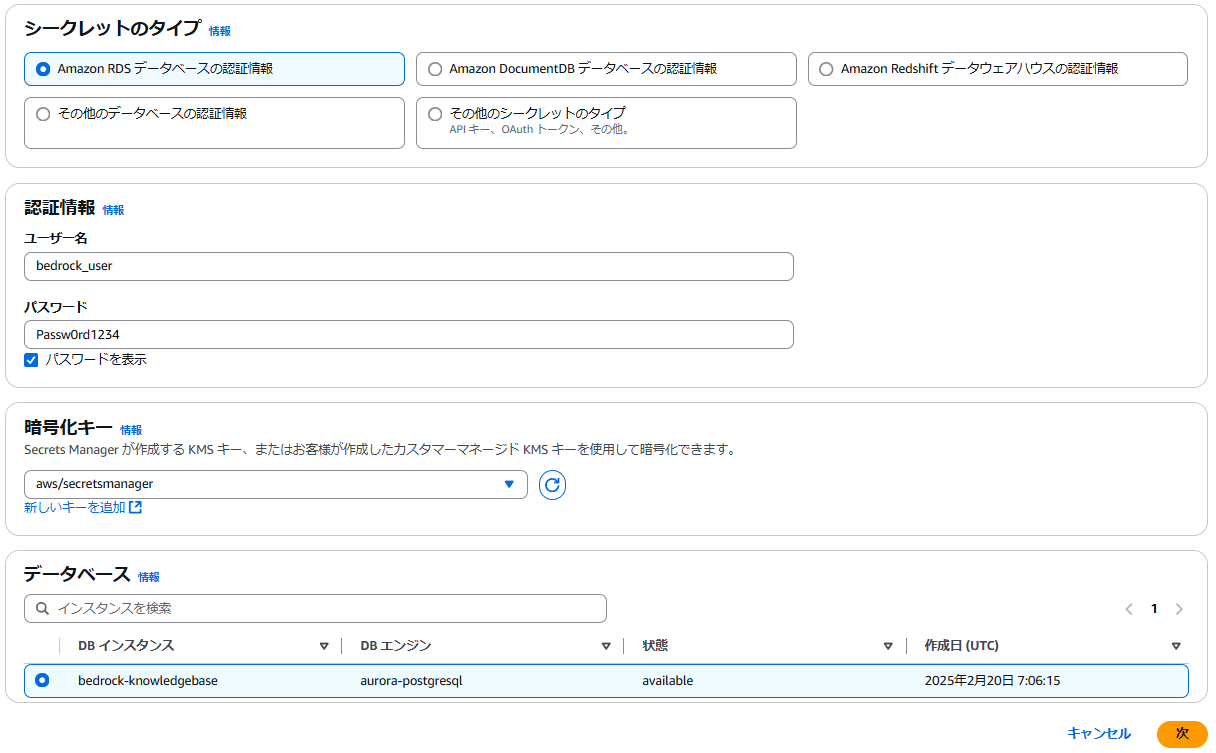Select Amazon RDS database credentials radio
This screenshot has height=753, width=1216.
click(x=43, y=69)
